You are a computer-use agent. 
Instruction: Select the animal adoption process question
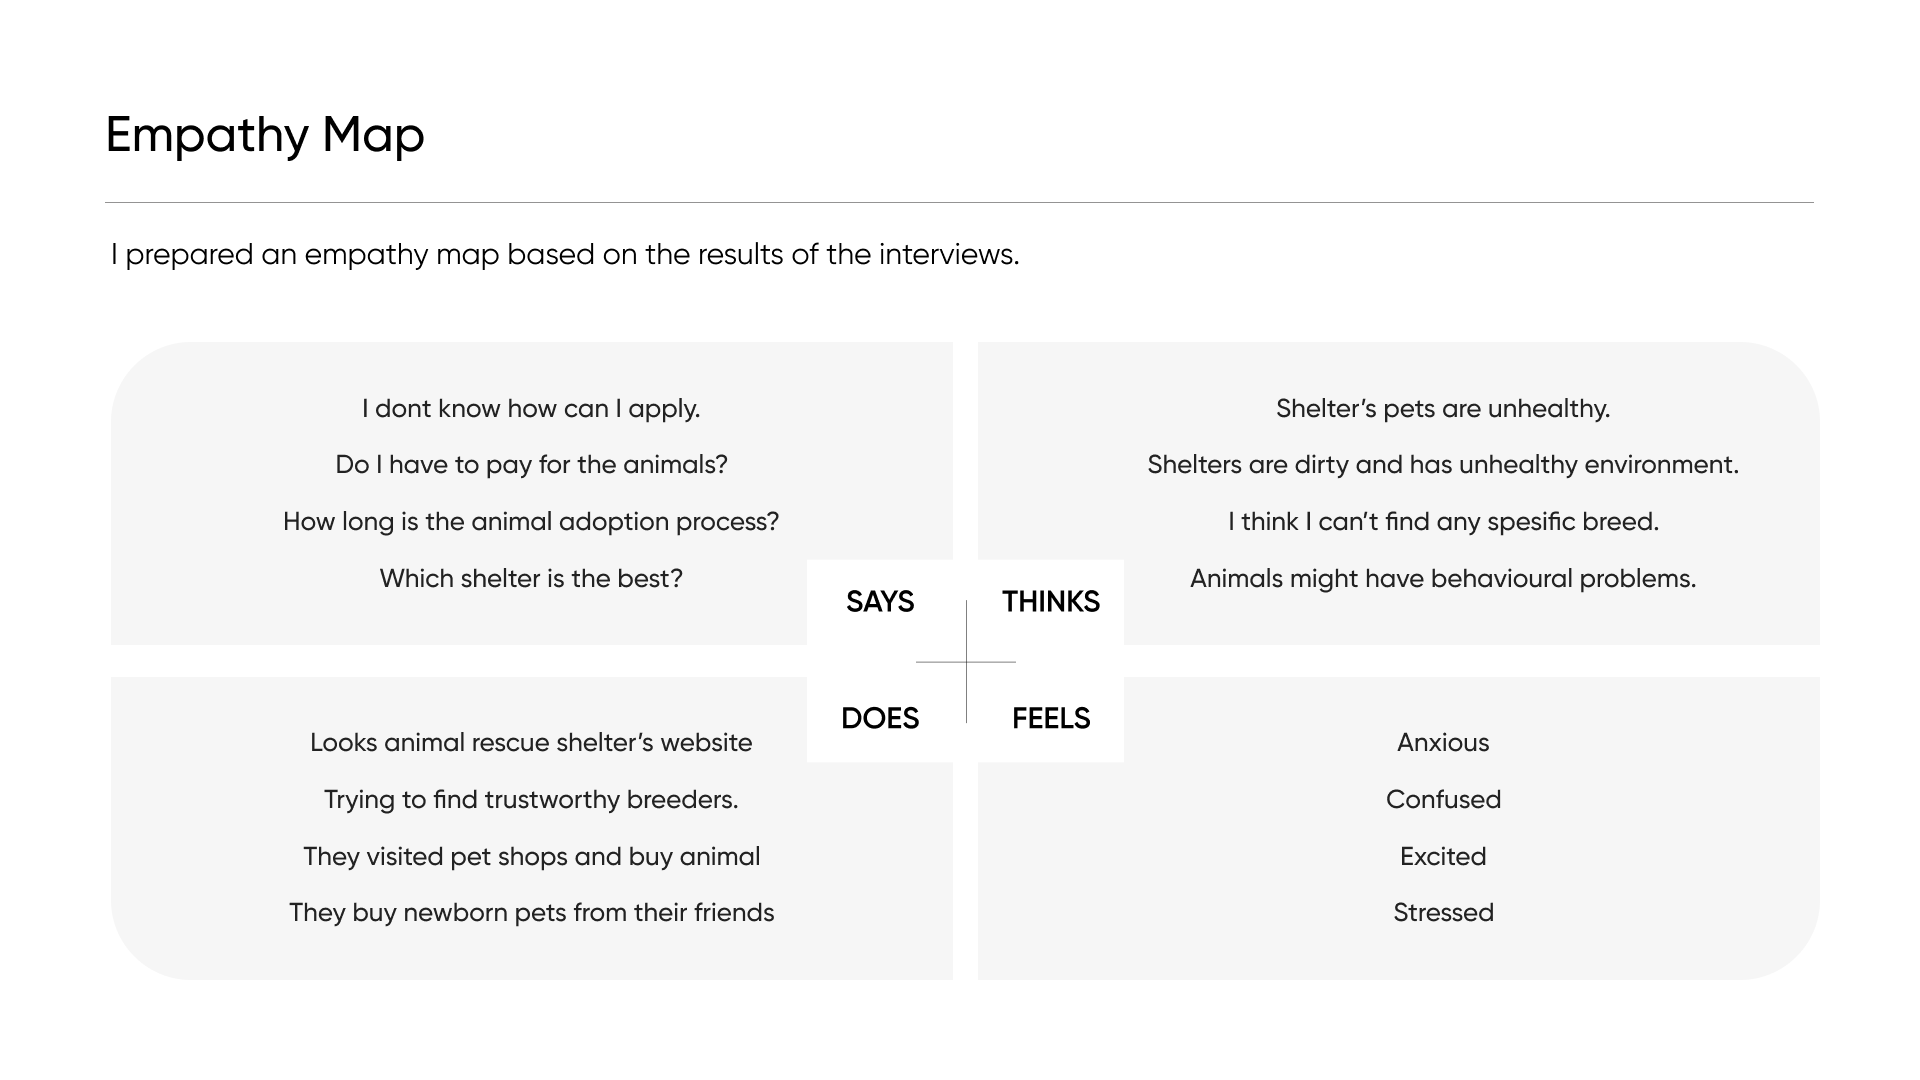(531, 522)
